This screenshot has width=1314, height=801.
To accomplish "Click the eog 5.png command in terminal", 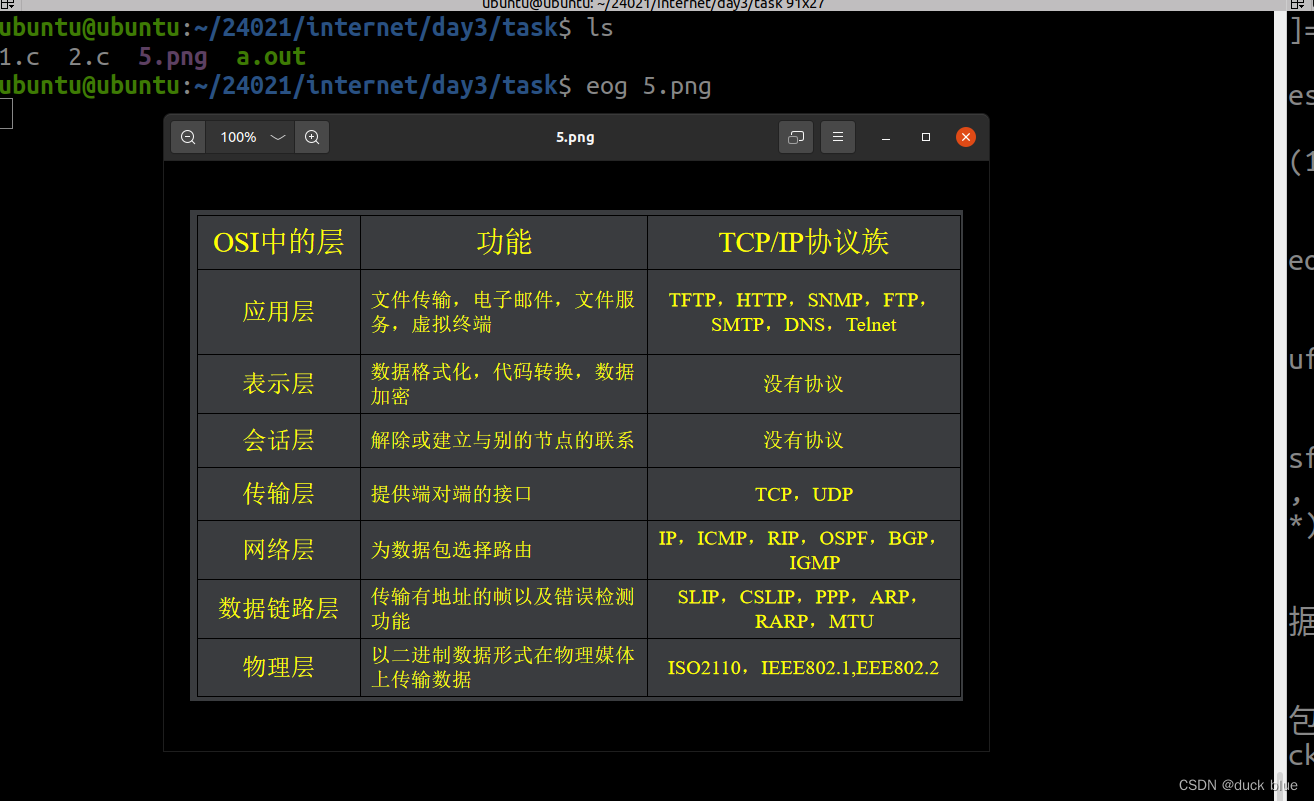I will point(649,86).
